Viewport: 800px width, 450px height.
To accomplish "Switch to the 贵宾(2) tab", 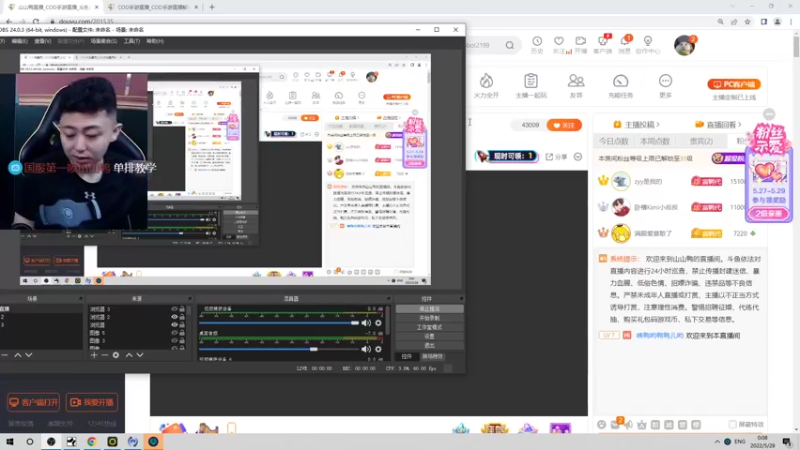I will (x=702, y=141).
